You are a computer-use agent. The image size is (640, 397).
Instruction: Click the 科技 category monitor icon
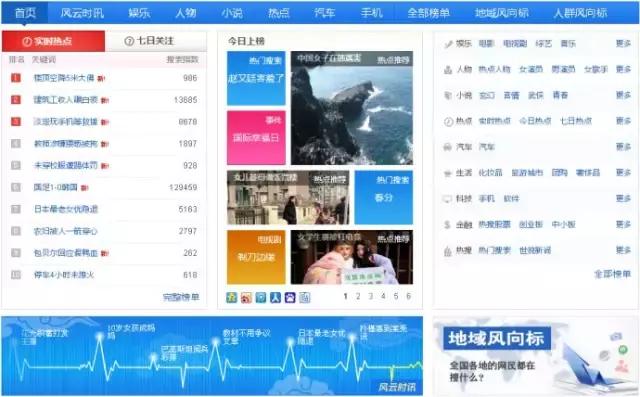448,199
